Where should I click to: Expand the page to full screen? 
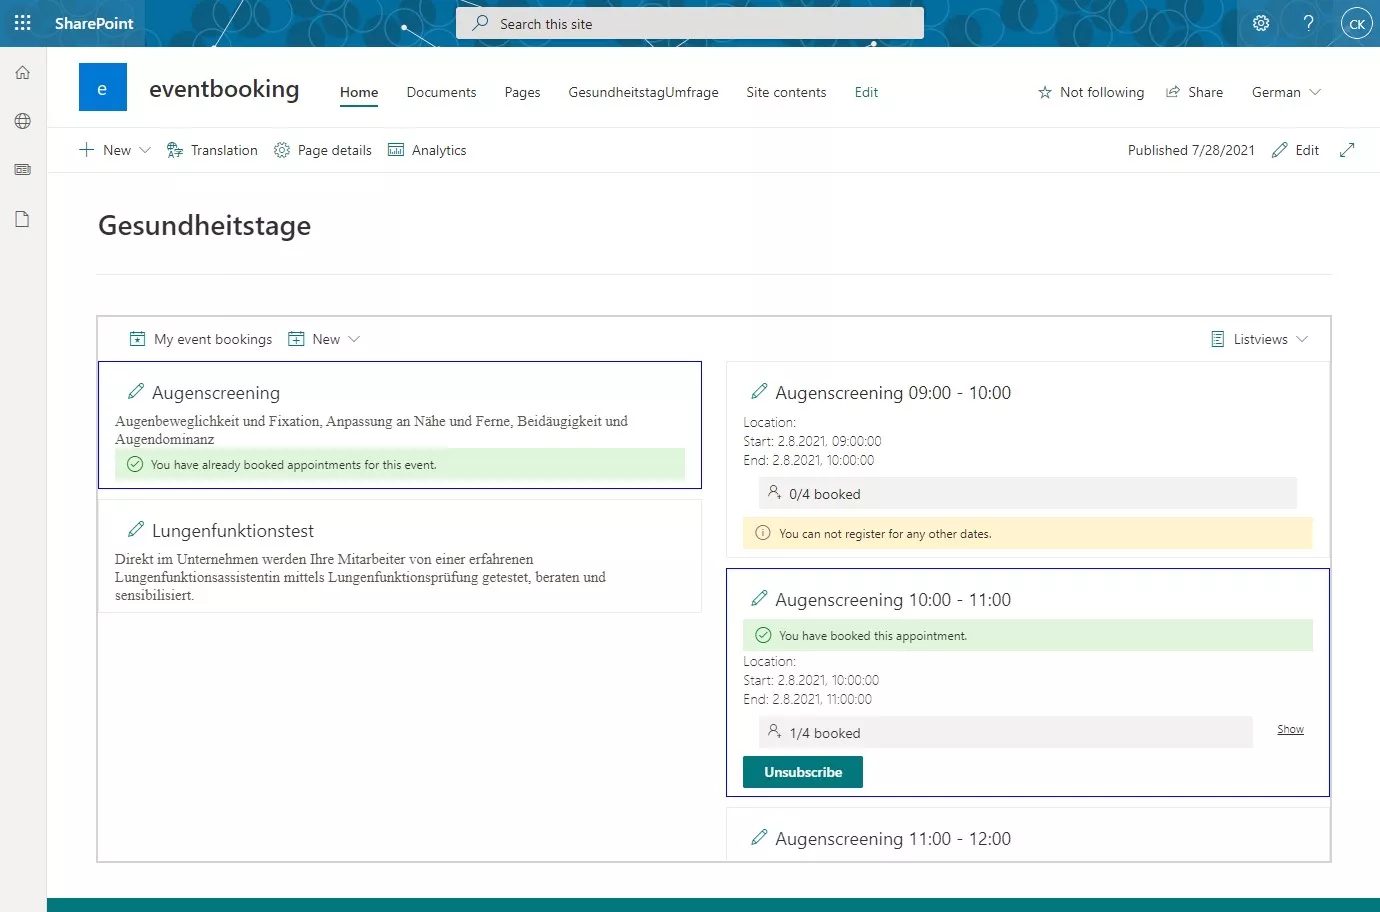point(1348,150)
